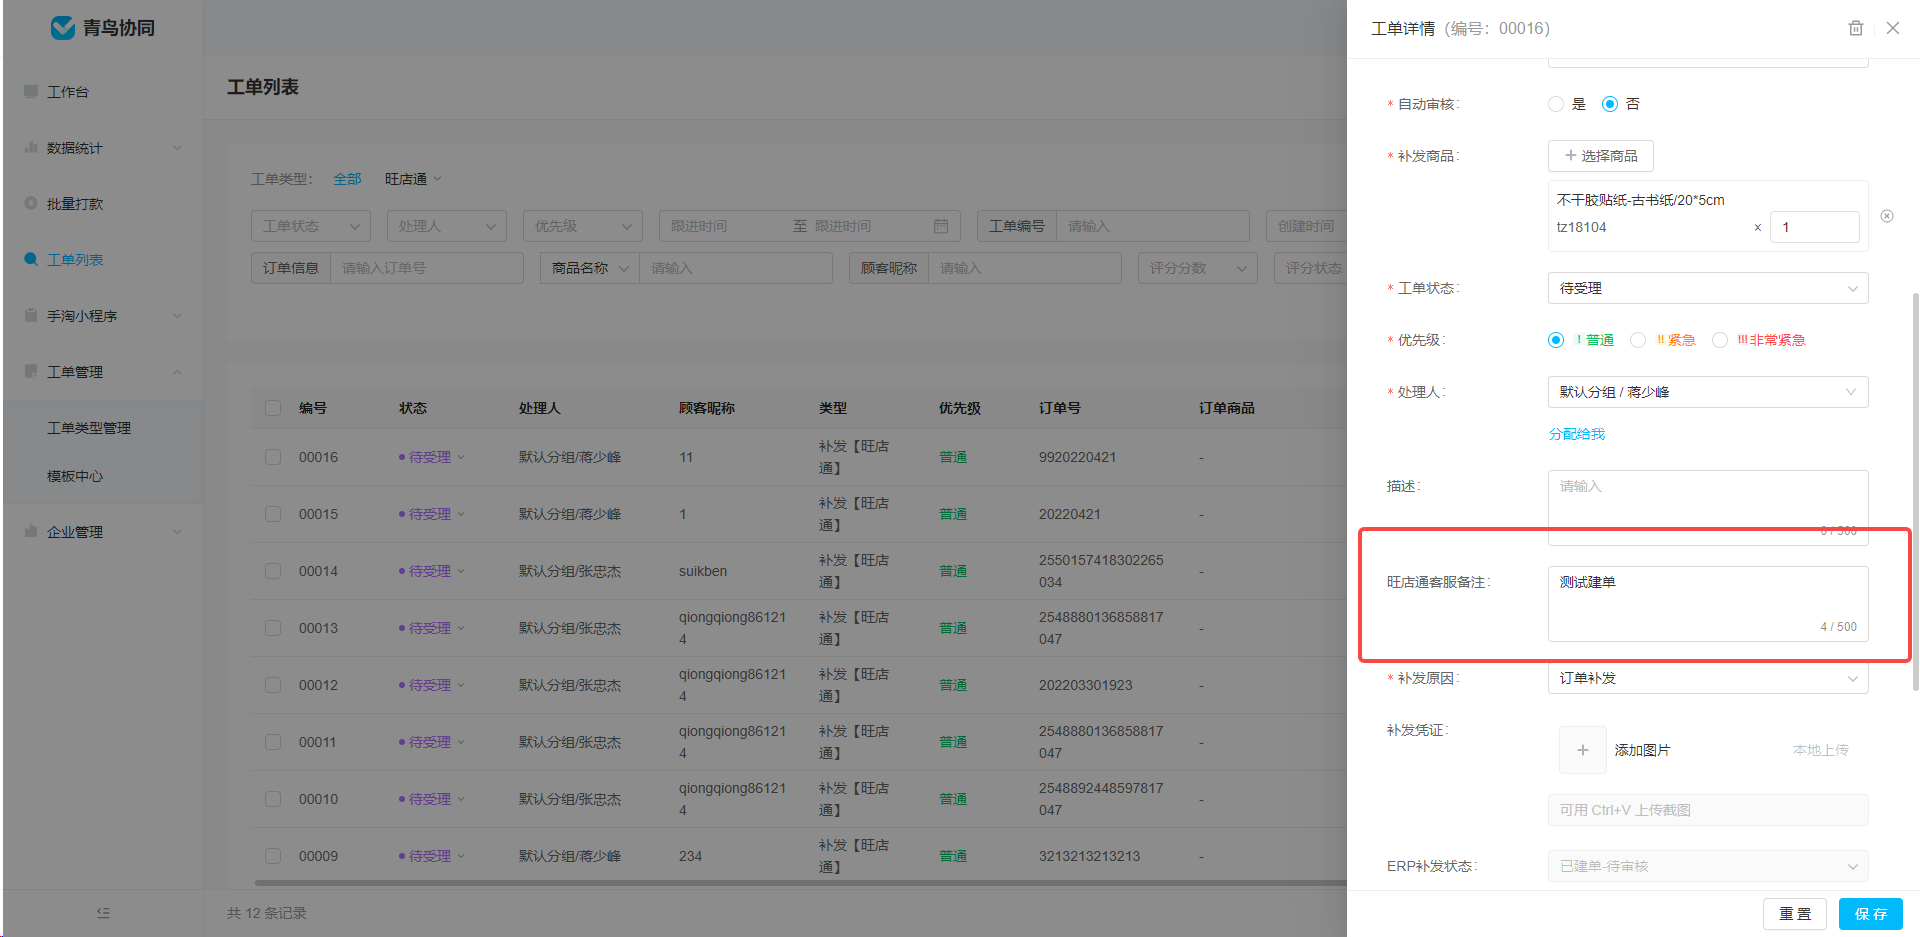Click the 手淘小程序 sidebar icon
This screenshot has height=937, width=1920.
[31, 315]
